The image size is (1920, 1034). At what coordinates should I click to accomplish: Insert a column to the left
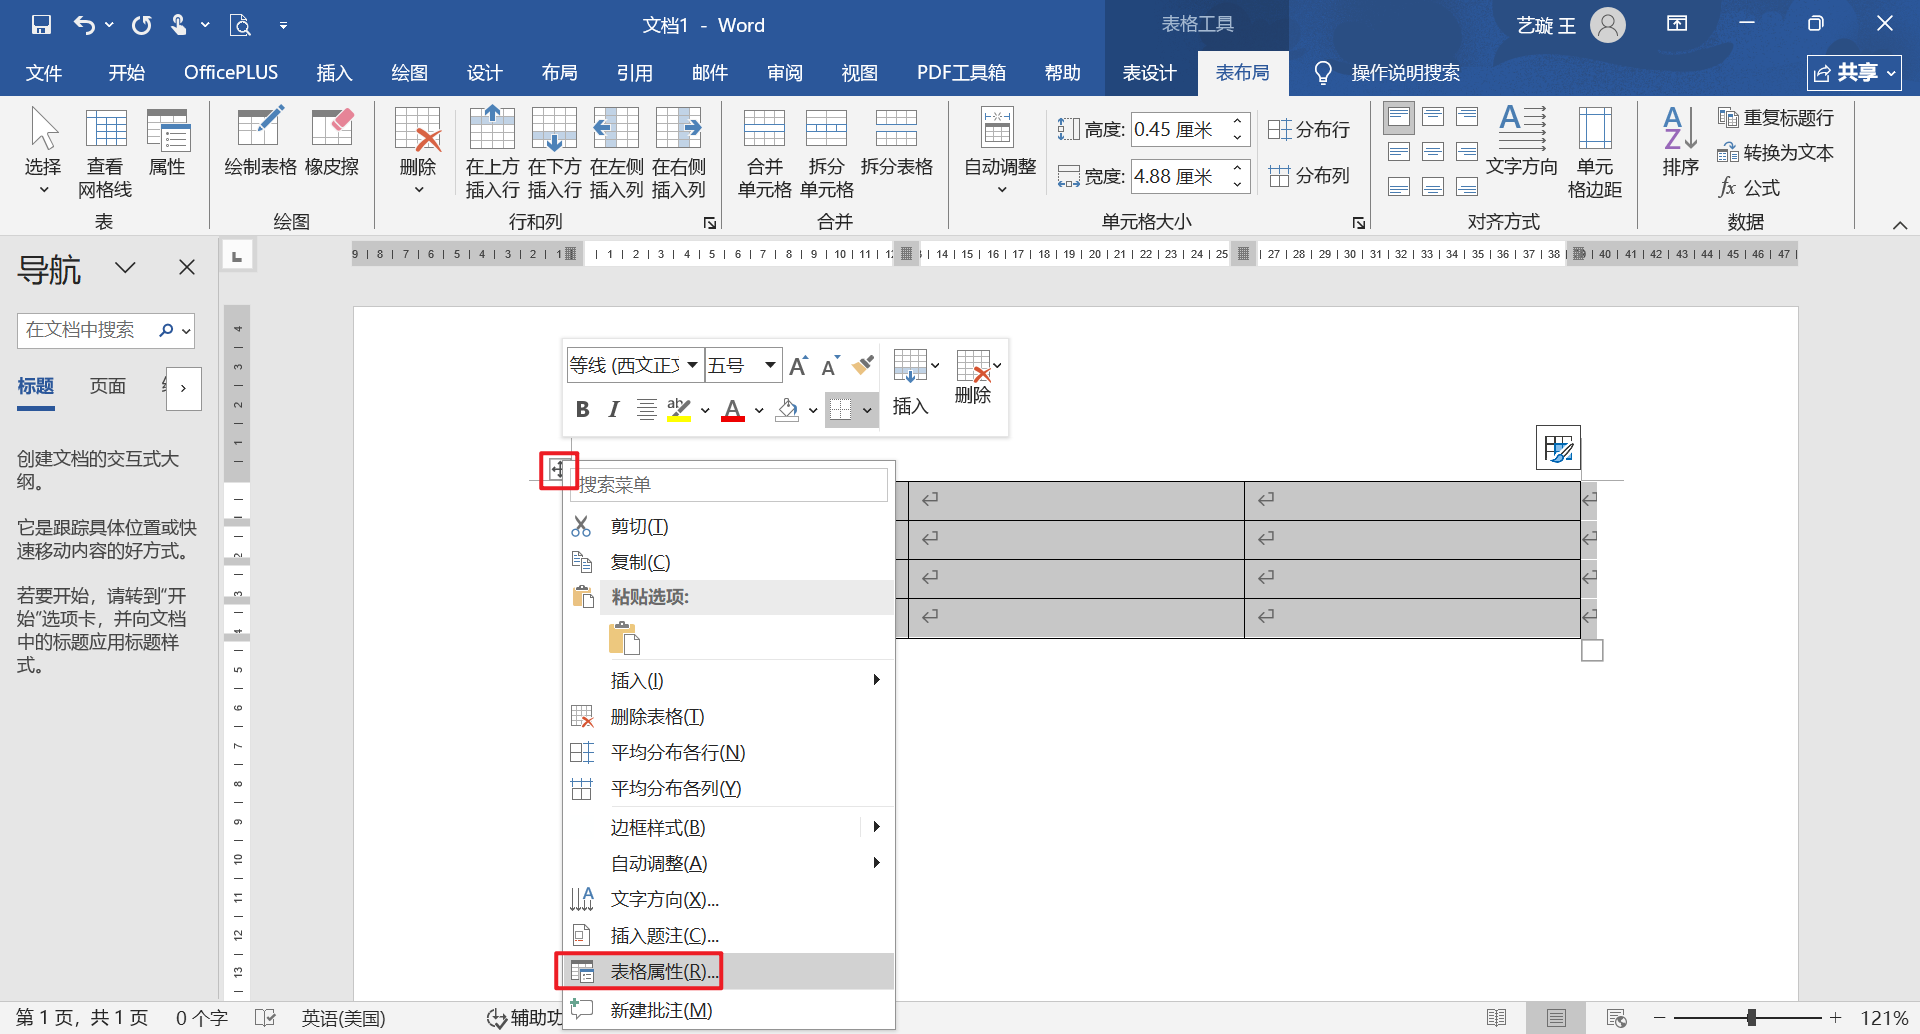click(616, 153)
